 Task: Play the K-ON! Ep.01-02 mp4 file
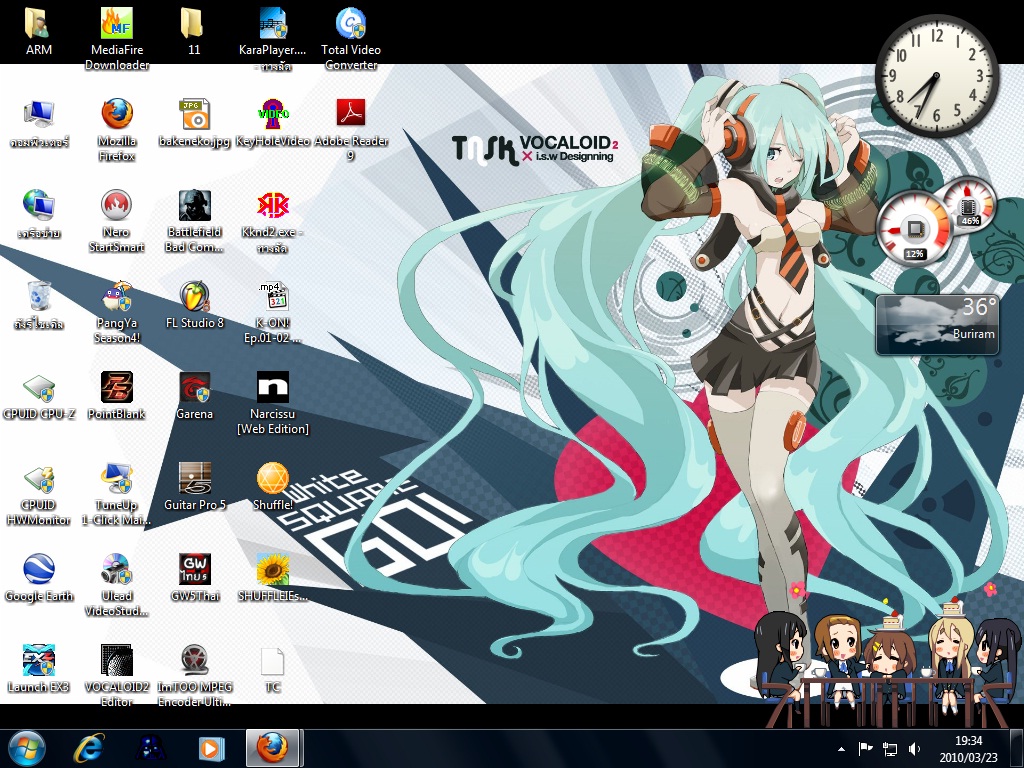click(x=272, y=312)
